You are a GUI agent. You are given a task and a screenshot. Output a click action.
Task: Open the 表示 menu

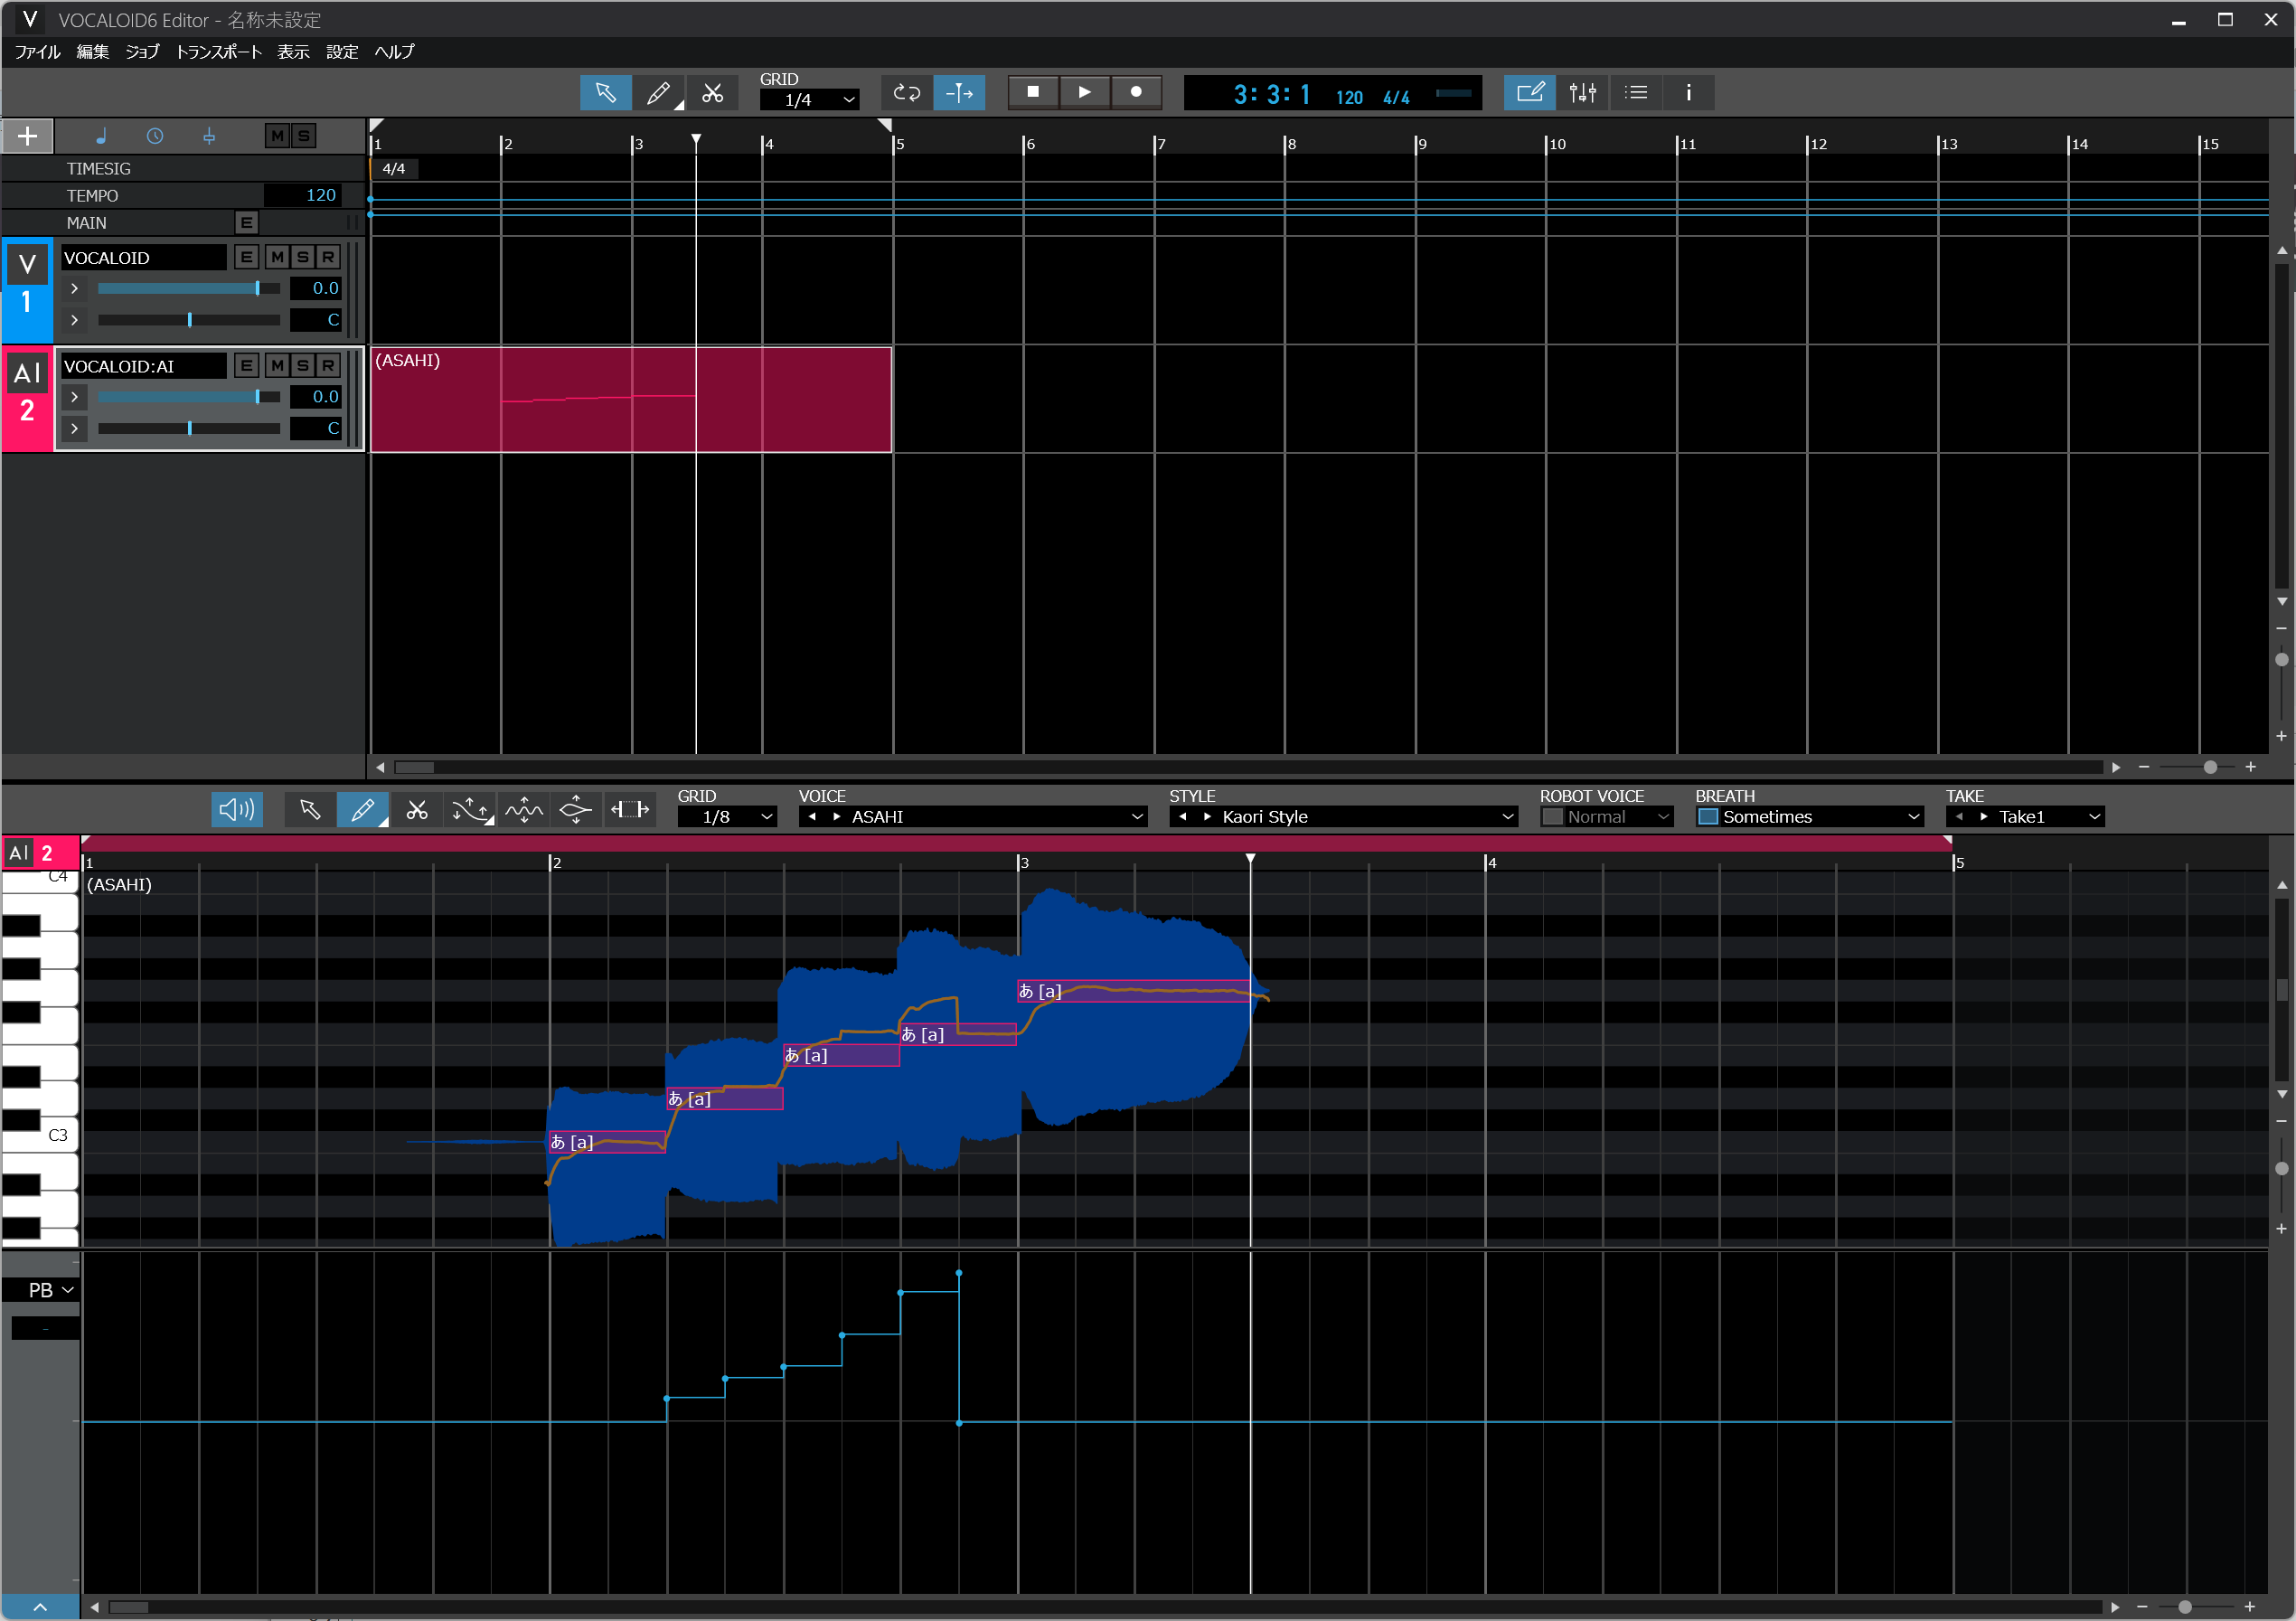point(293,52)
